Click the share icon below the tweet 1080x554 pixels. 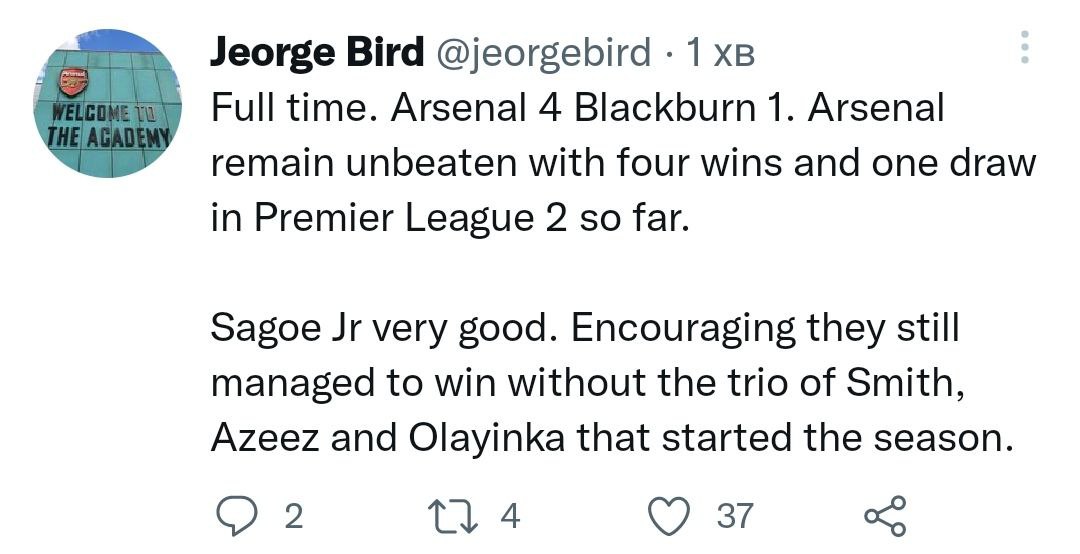coord(884,515)
